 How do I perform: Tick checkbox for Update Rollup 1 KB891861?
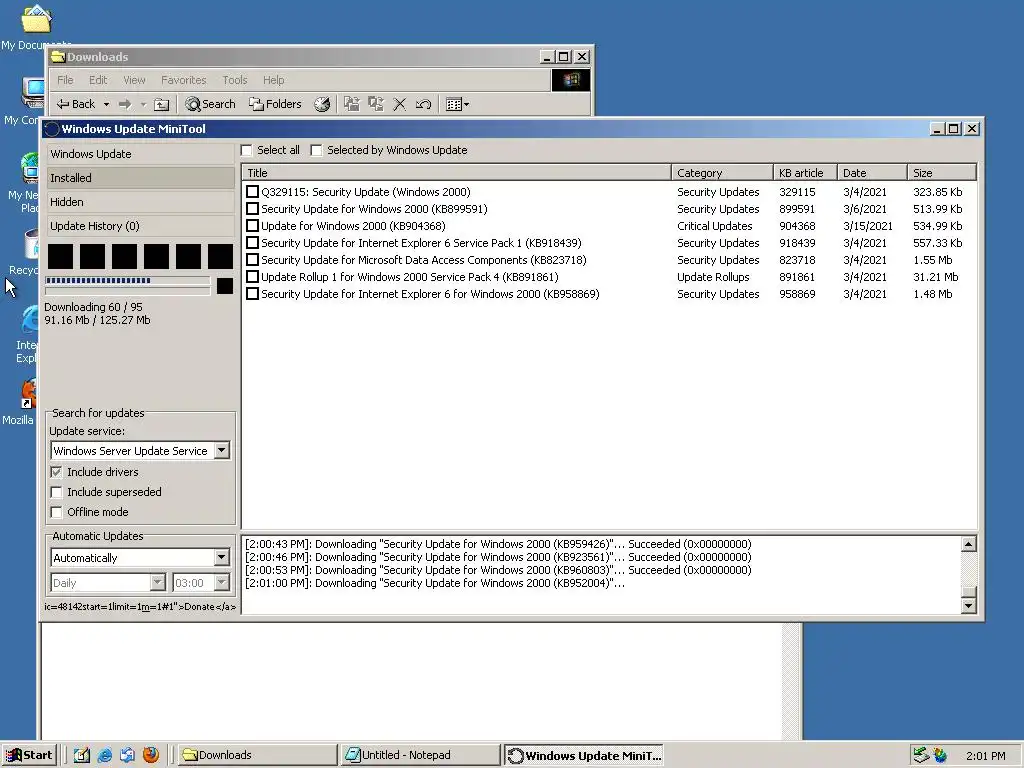tap(252, 277)
